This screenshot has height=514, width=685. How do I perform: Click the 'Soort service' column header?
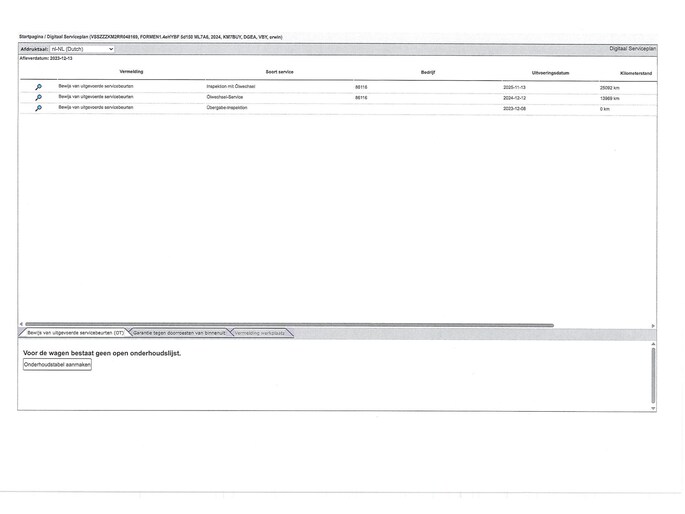click(279, 73)
